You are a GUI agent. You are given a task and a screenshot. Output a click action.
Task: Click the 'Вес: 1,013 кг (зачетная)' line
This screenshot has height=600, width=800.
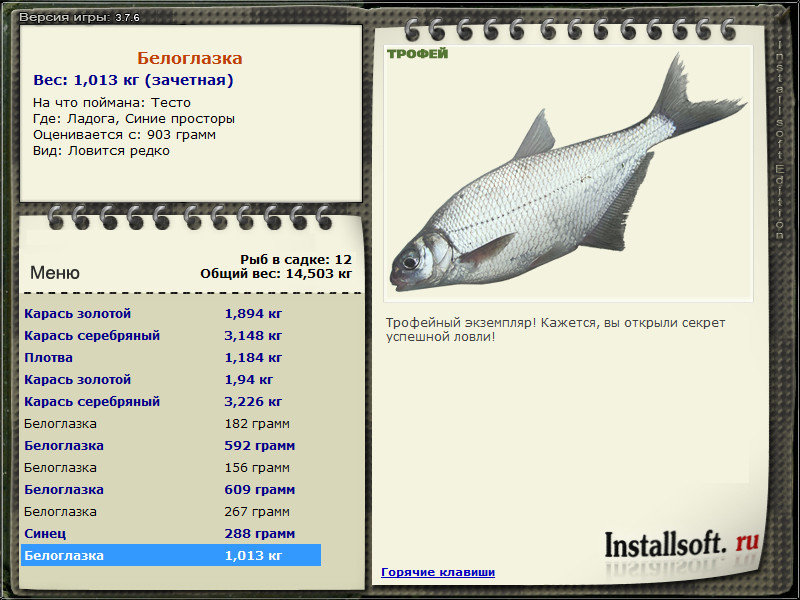click(133, 80)
